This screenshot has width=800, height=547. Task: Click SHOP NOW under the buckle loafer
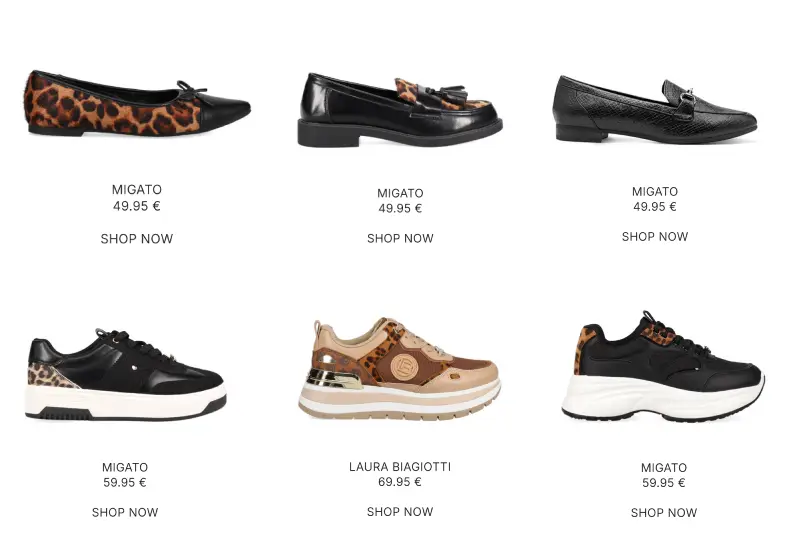pos(655,237)
